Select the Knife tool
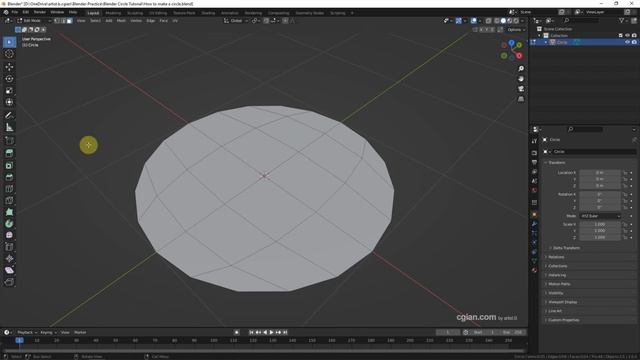Screen dimensions: 640x360 click(9, 200)
